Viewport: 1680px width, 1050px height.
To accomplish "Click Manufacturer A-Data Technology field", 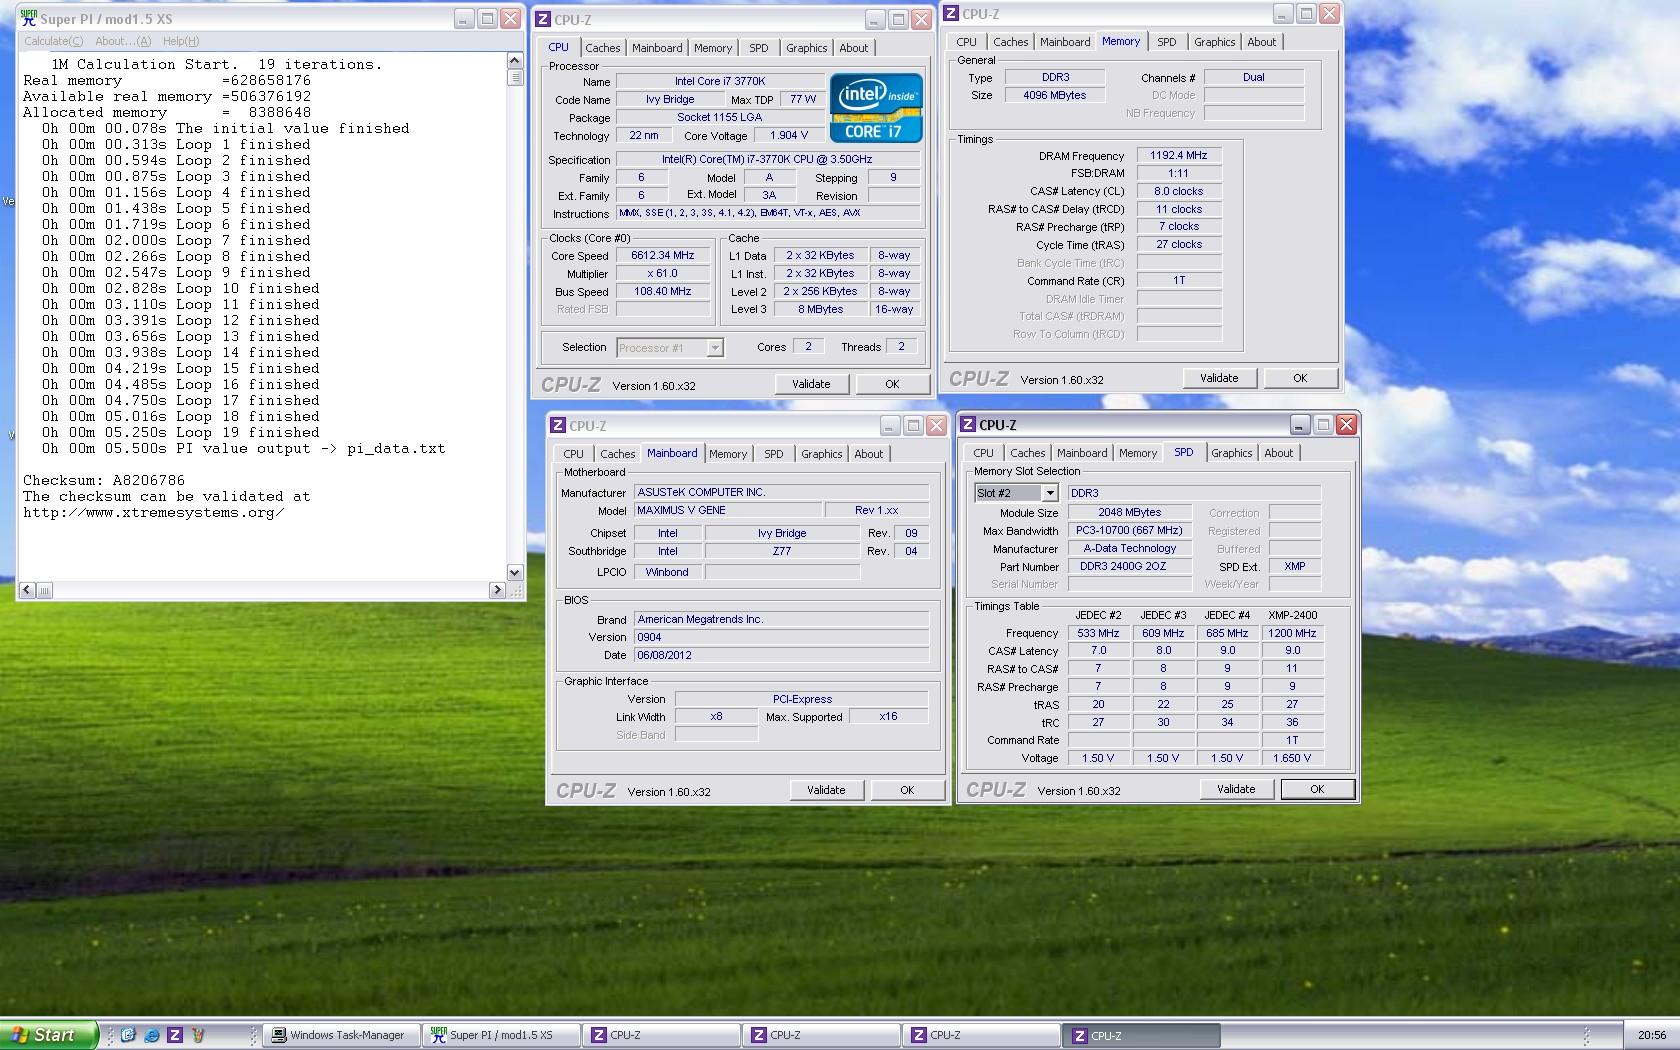I will click(1130, 548).
